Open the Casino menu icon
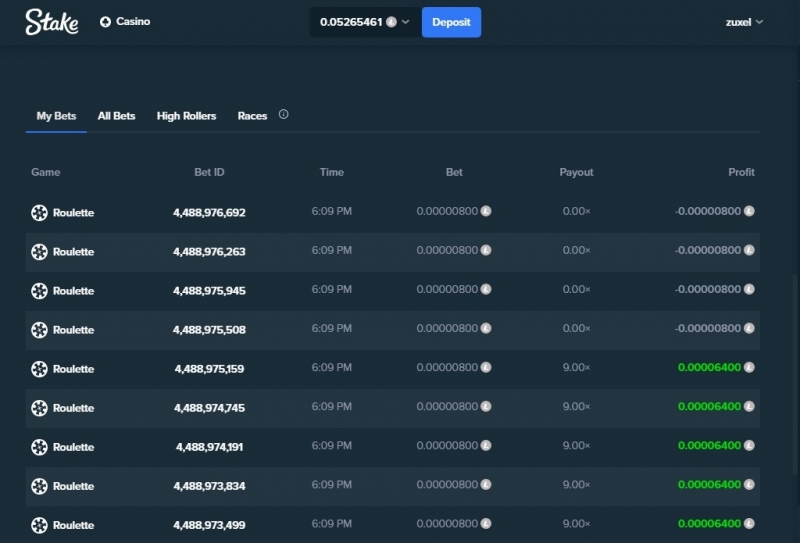The width and height of the screenshot is (800, 543). tap(105, 22)
